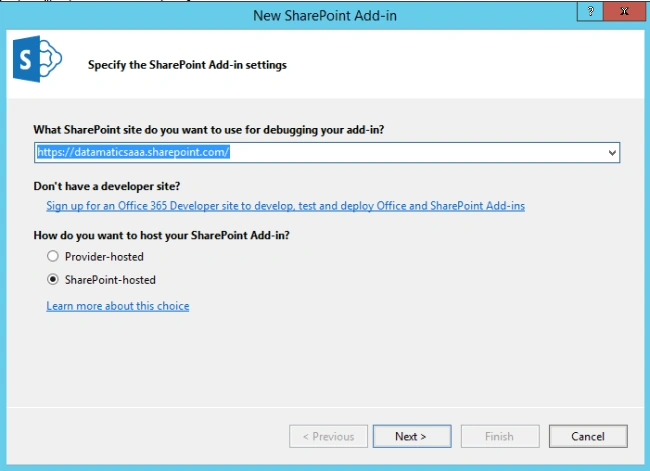
Task: Click the 'How do you want to host' question text
Action: [x=161, y=235]
